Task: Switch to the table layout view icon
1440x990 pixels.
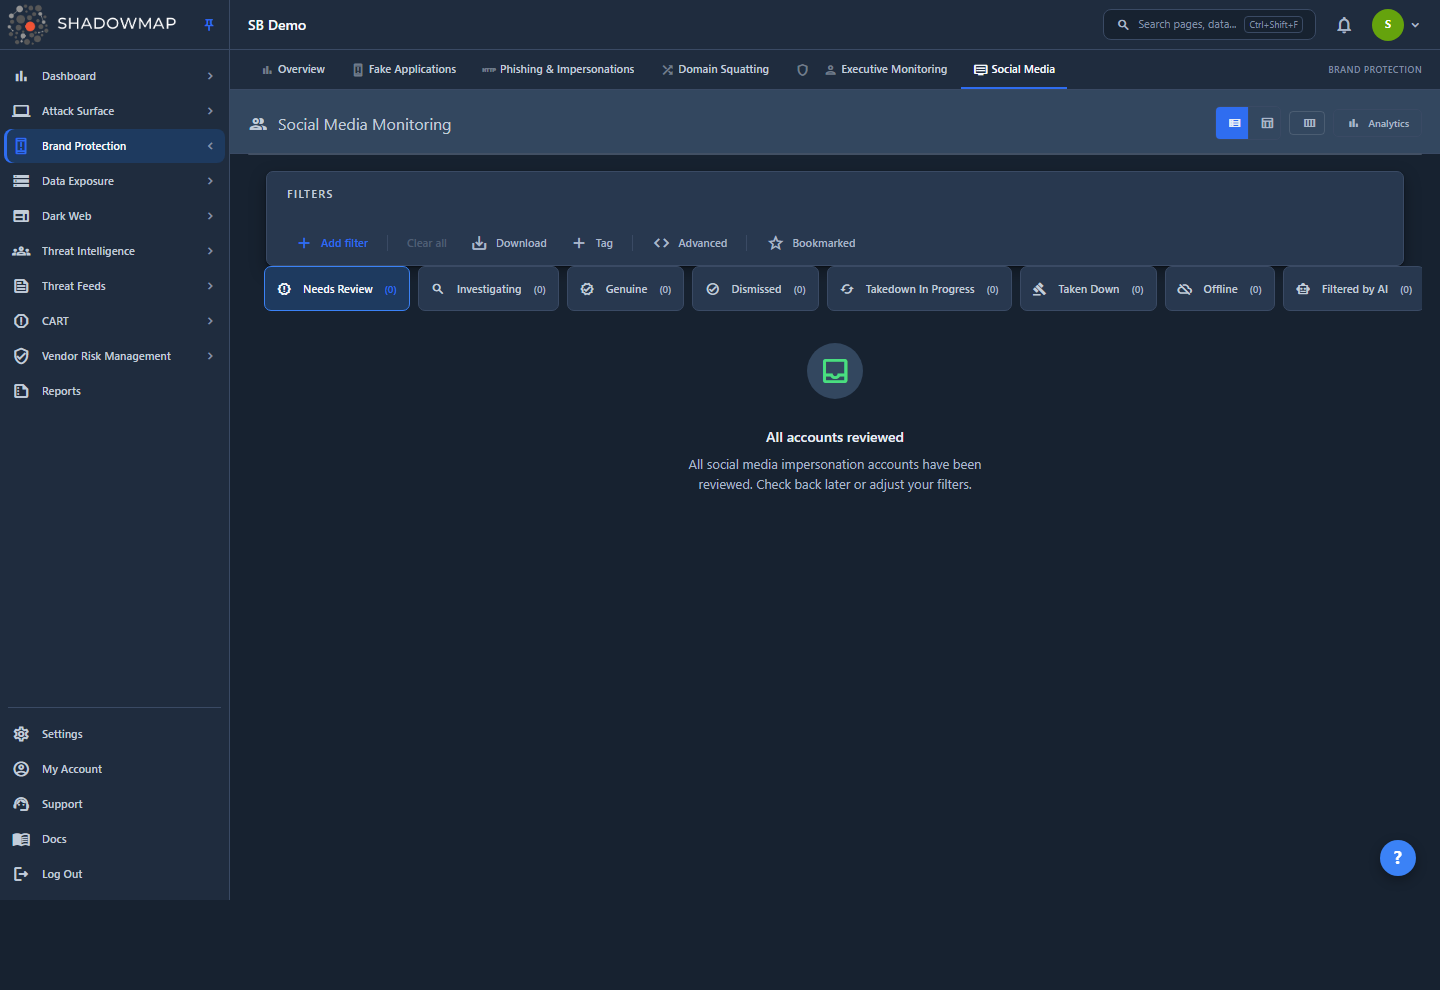Action: coord(1267,123)
